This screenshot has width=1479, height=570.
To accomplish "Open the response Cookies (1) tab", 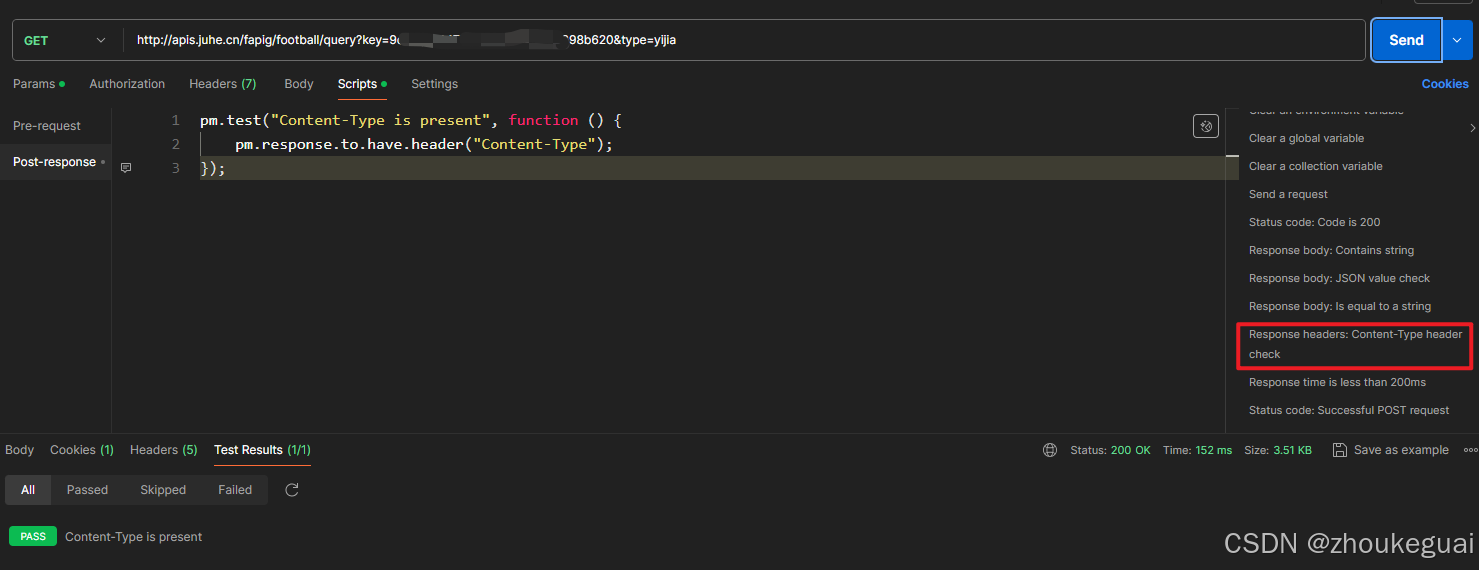I will pyautogui.click(x=82, y=450).
